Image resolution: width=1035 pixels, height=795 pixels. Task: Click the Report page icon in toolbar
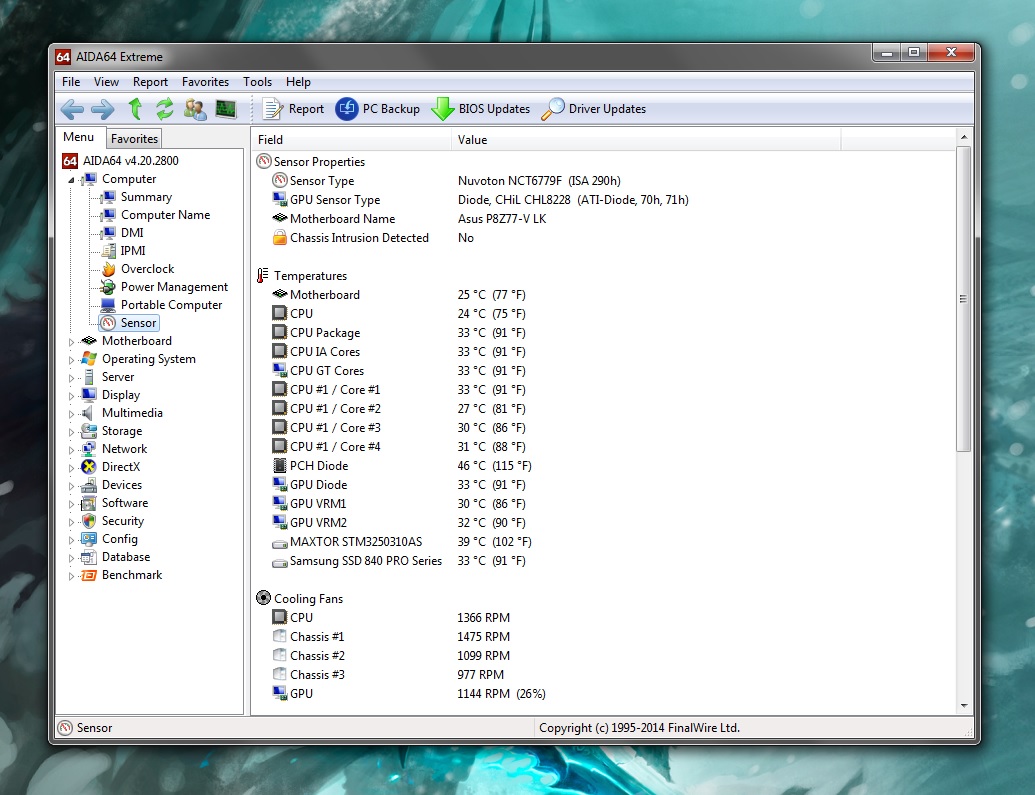click(272, 109)
